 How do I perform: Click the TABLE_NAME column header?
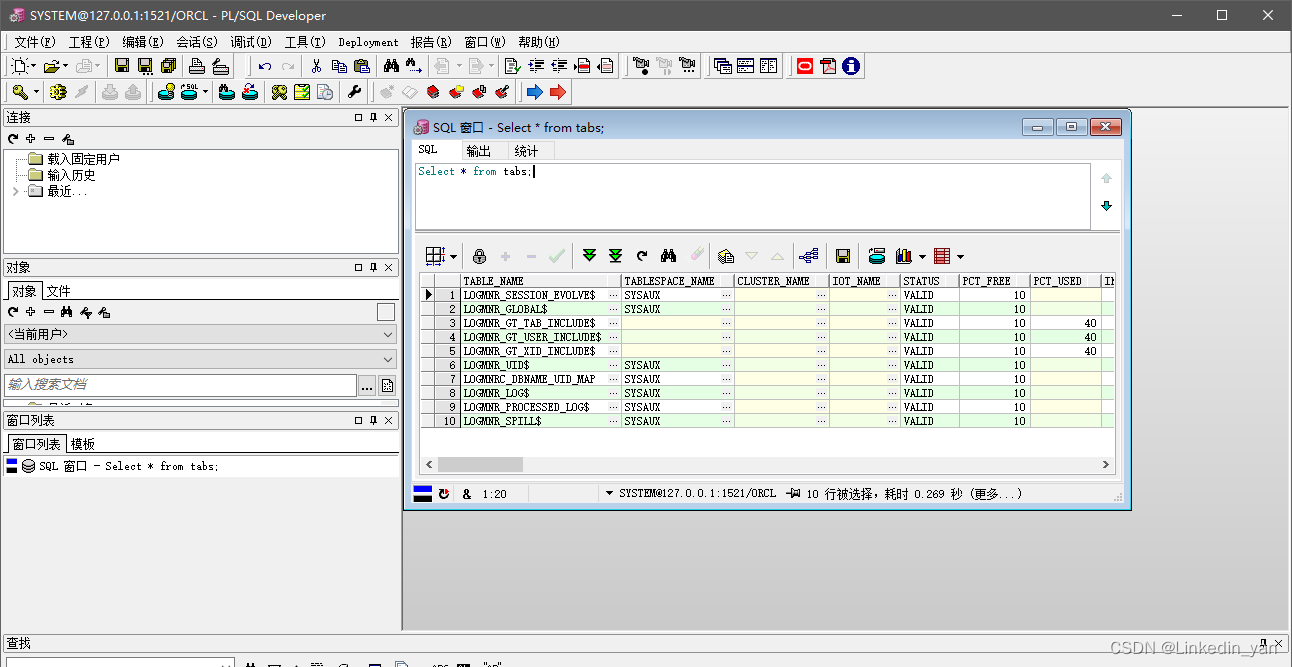[541, 281]
